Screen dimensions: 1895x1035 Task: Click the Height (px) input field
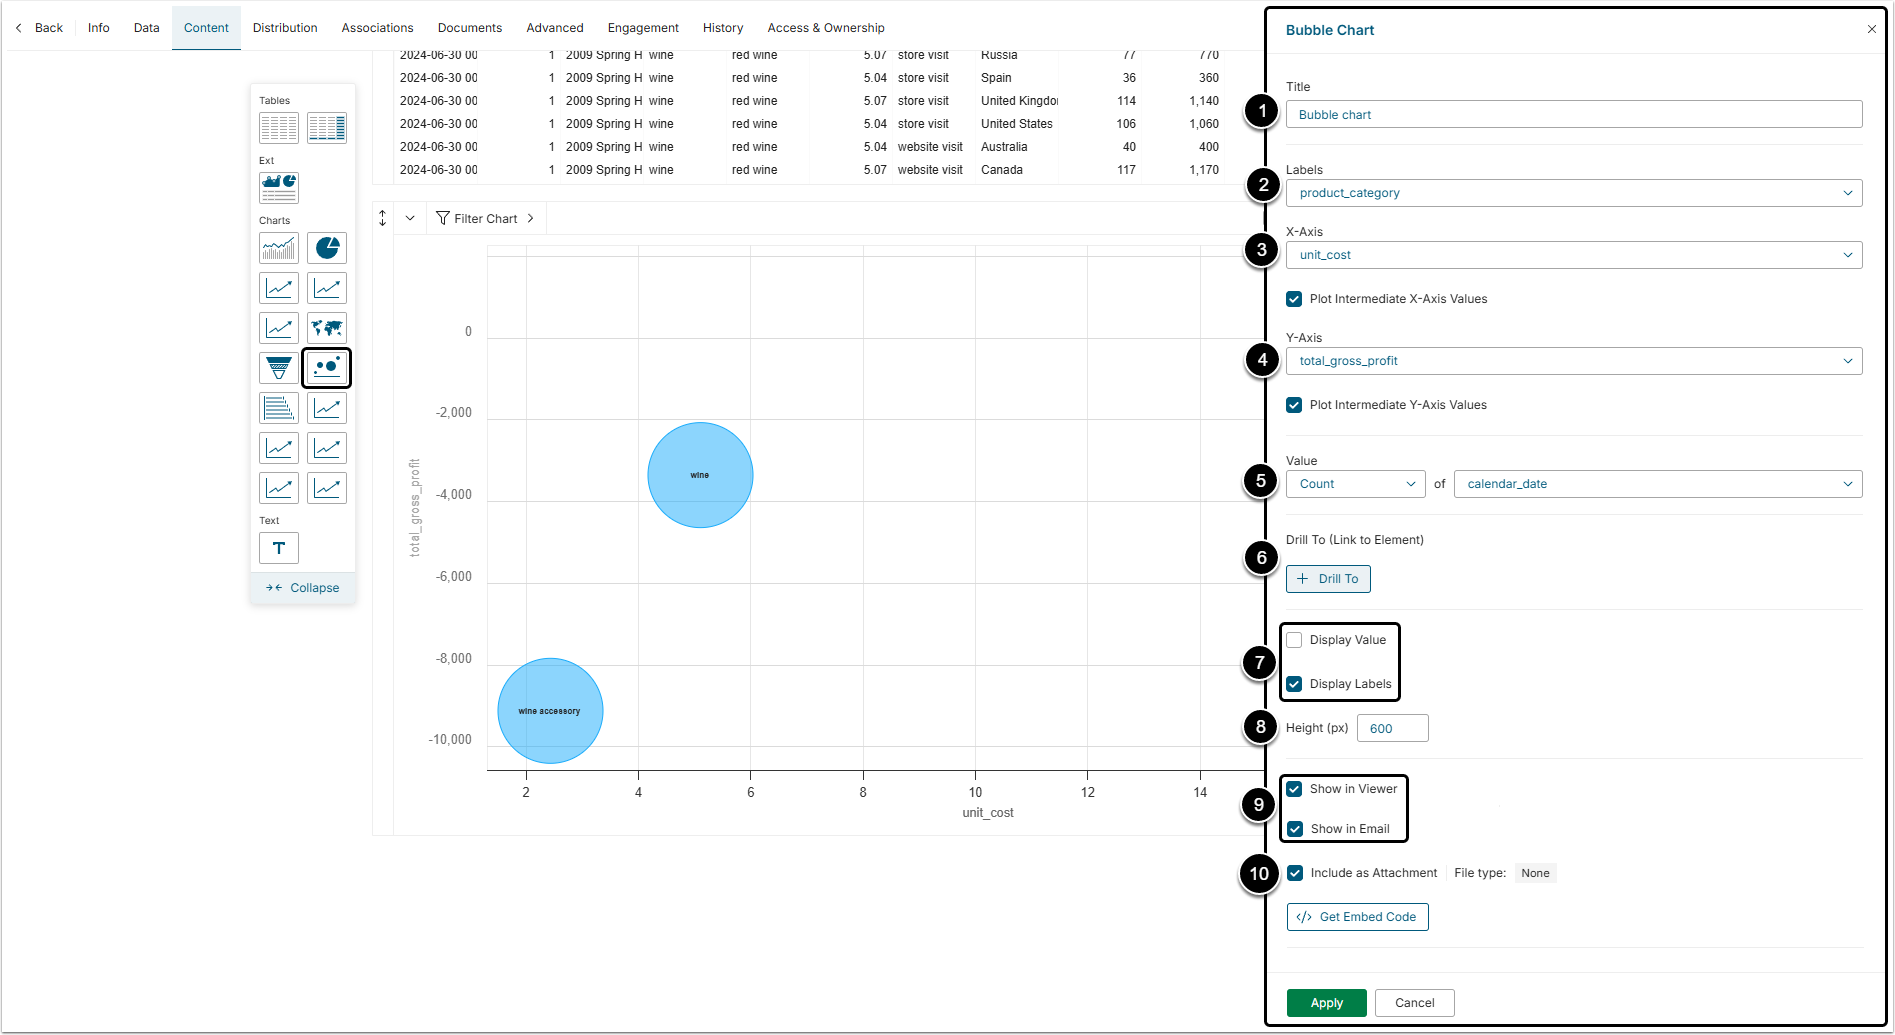click(1392, 728)
